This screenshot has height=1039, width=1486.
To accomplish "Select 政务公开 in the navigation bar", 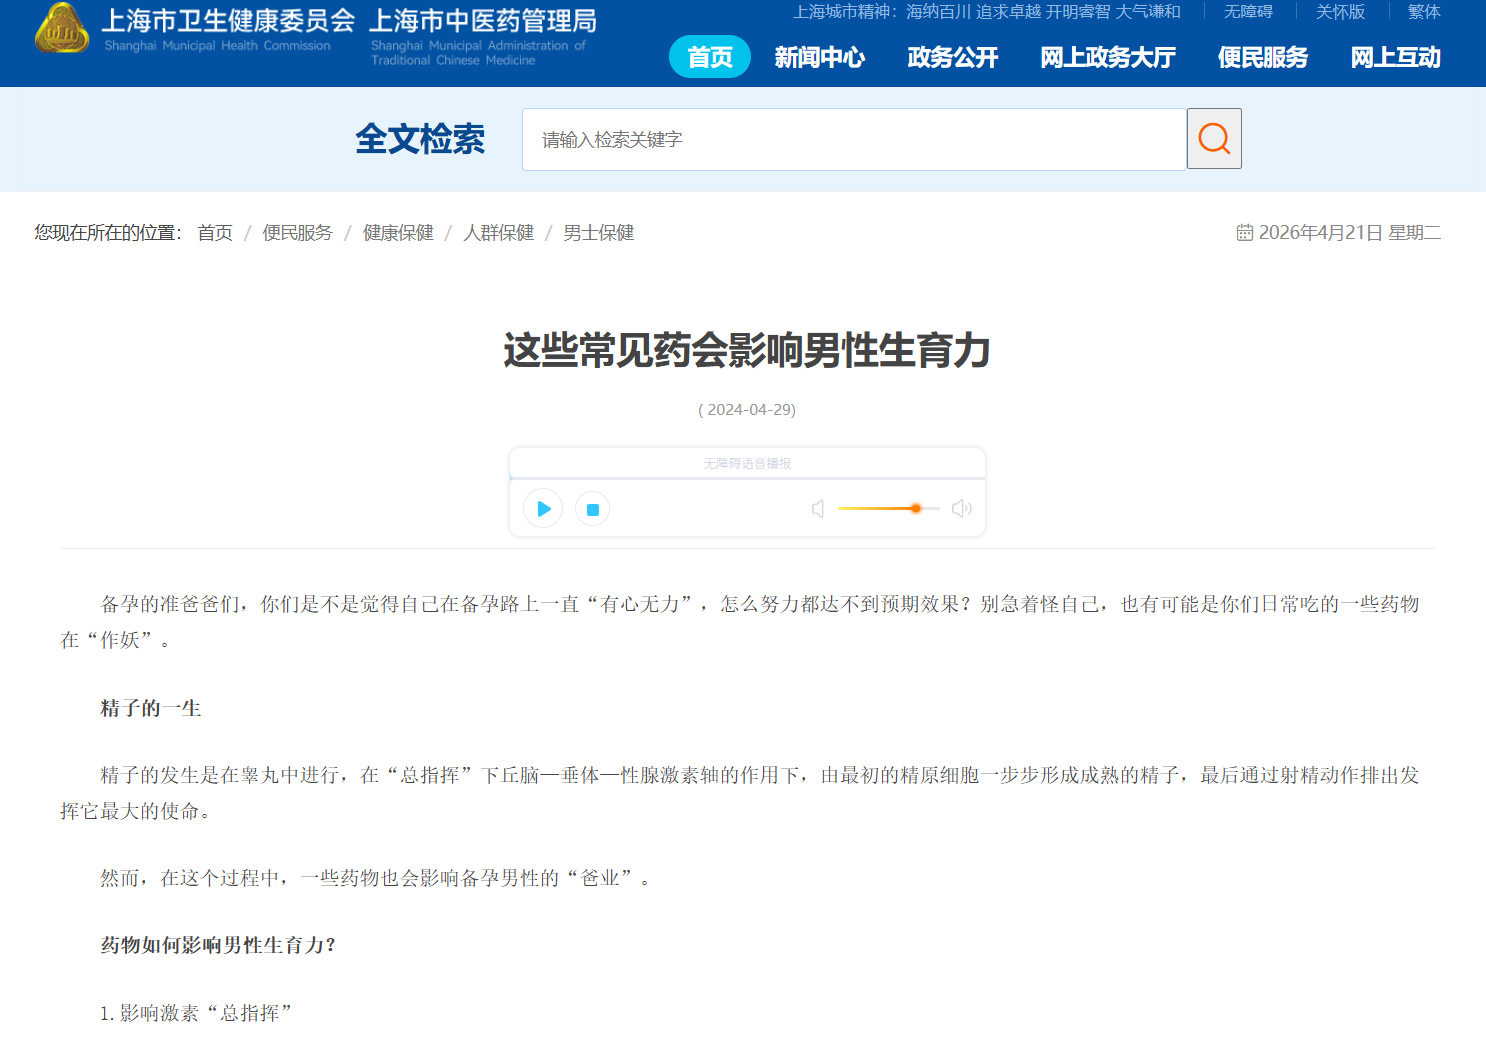I will tap(952, 58).
